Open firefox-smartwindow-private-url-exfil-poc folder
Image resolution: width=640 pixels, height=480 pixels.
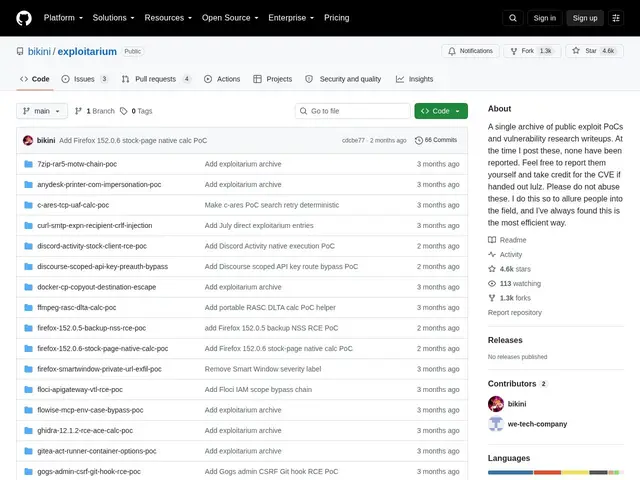point(99,369)
